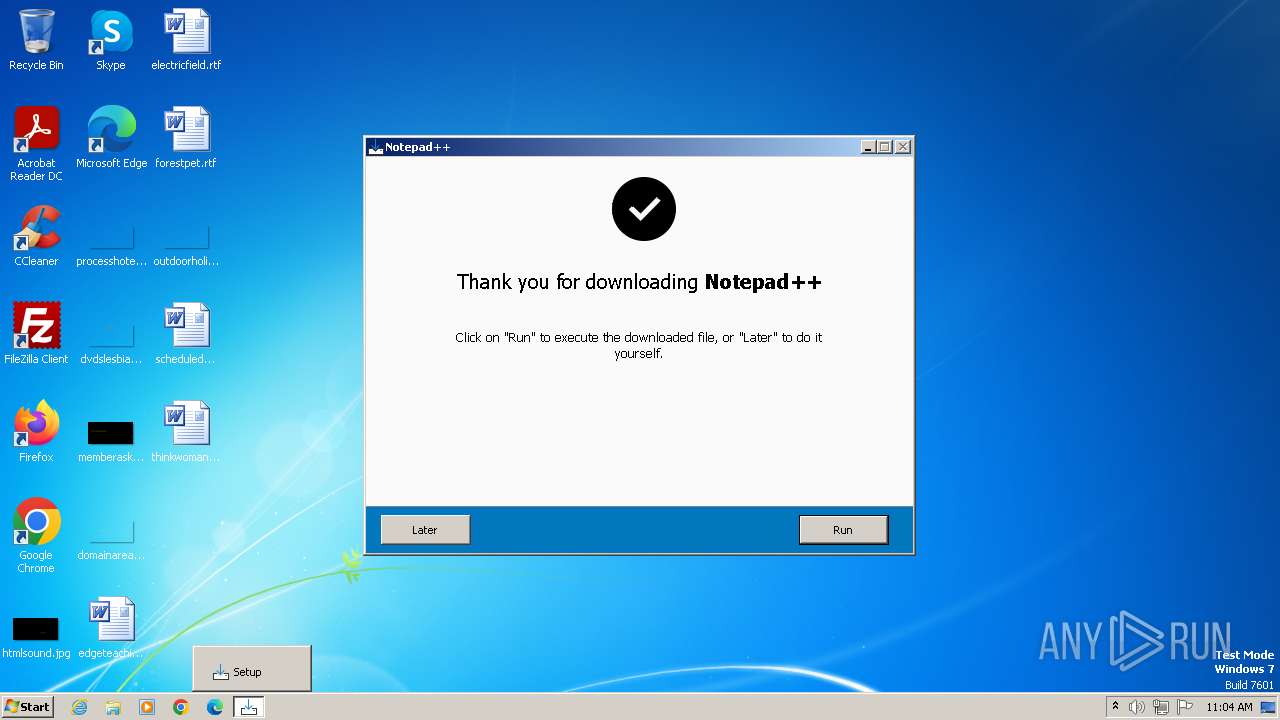Launch Microsoft Edge desktop shortcut
The width and height of the screenshot is (1280, 720).
pyautogui.click(x=111, y=138)
